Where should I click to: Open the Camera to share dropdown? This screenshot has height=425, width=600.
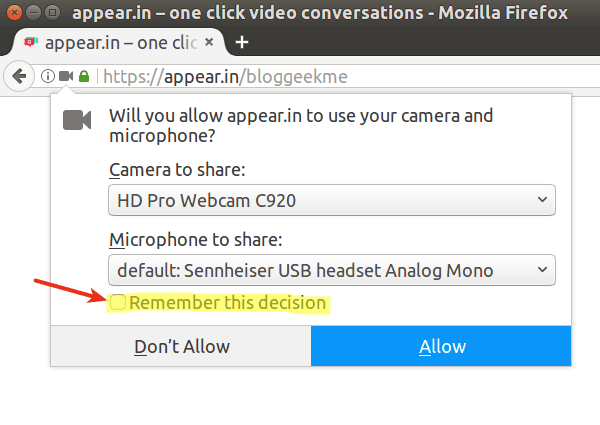[x=332, y=200]
